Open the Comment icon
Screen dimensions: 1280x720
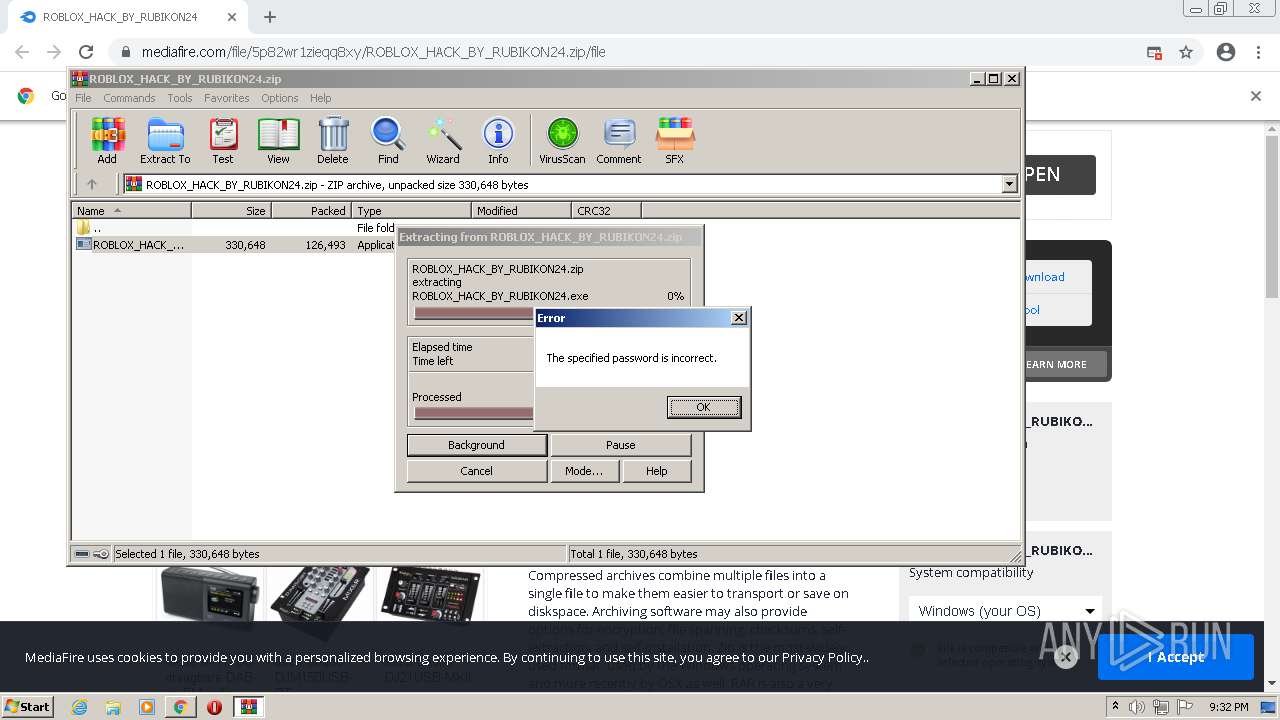pyautogui.click(x=619, y=141)
